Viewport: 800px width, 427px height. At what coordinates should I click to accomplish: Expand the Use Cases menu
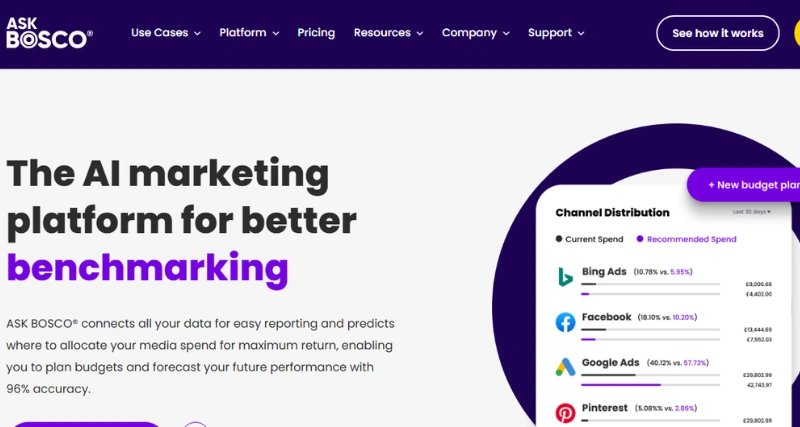click(165, 33)
